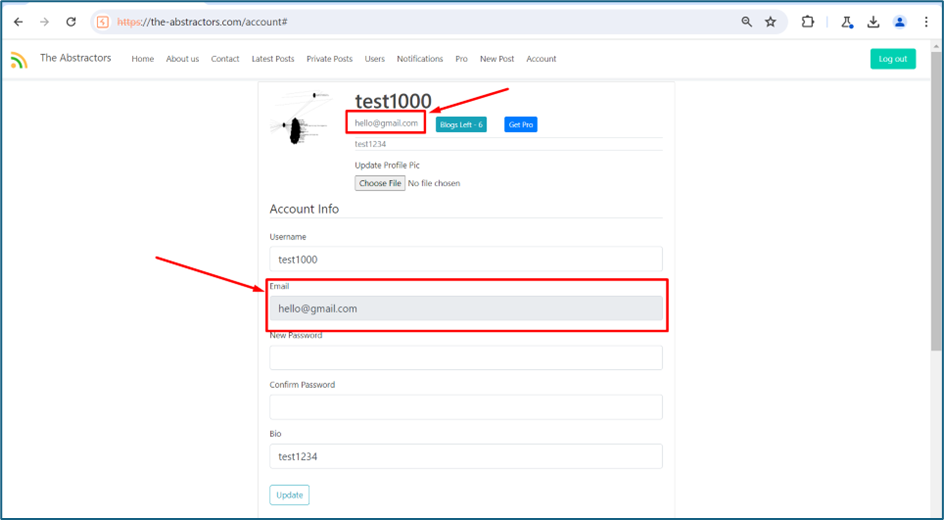Open Account page in navigation
Screen dimensions: 944x520
click(541, 59)
